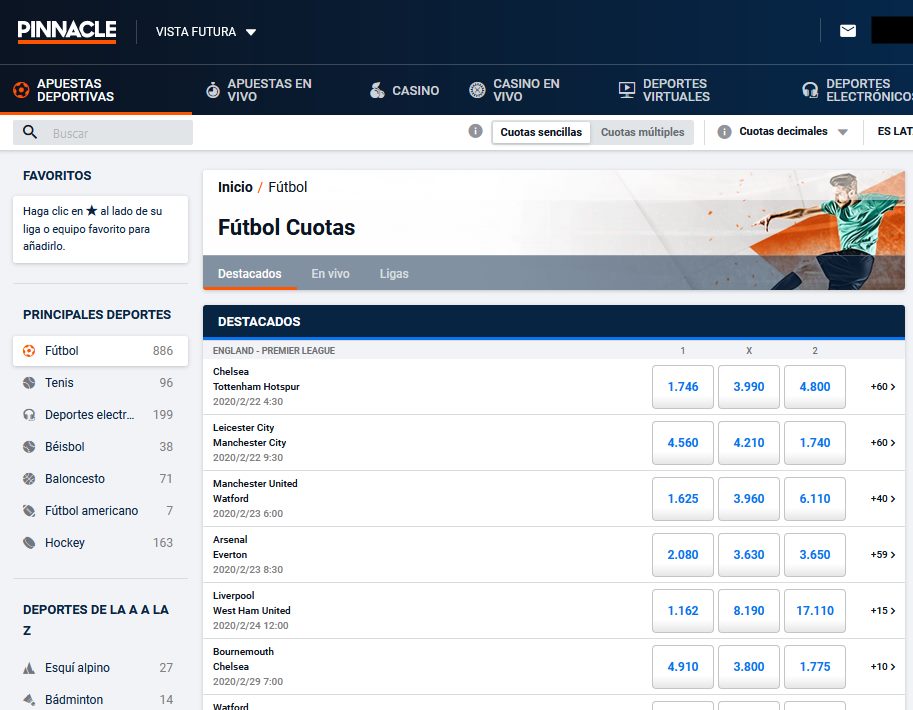Screen dimensions: 913x710
Task: Open the Chelsea vs Tottenham Hotspur match
Action: pyautogui.click(x=256, y=386)
